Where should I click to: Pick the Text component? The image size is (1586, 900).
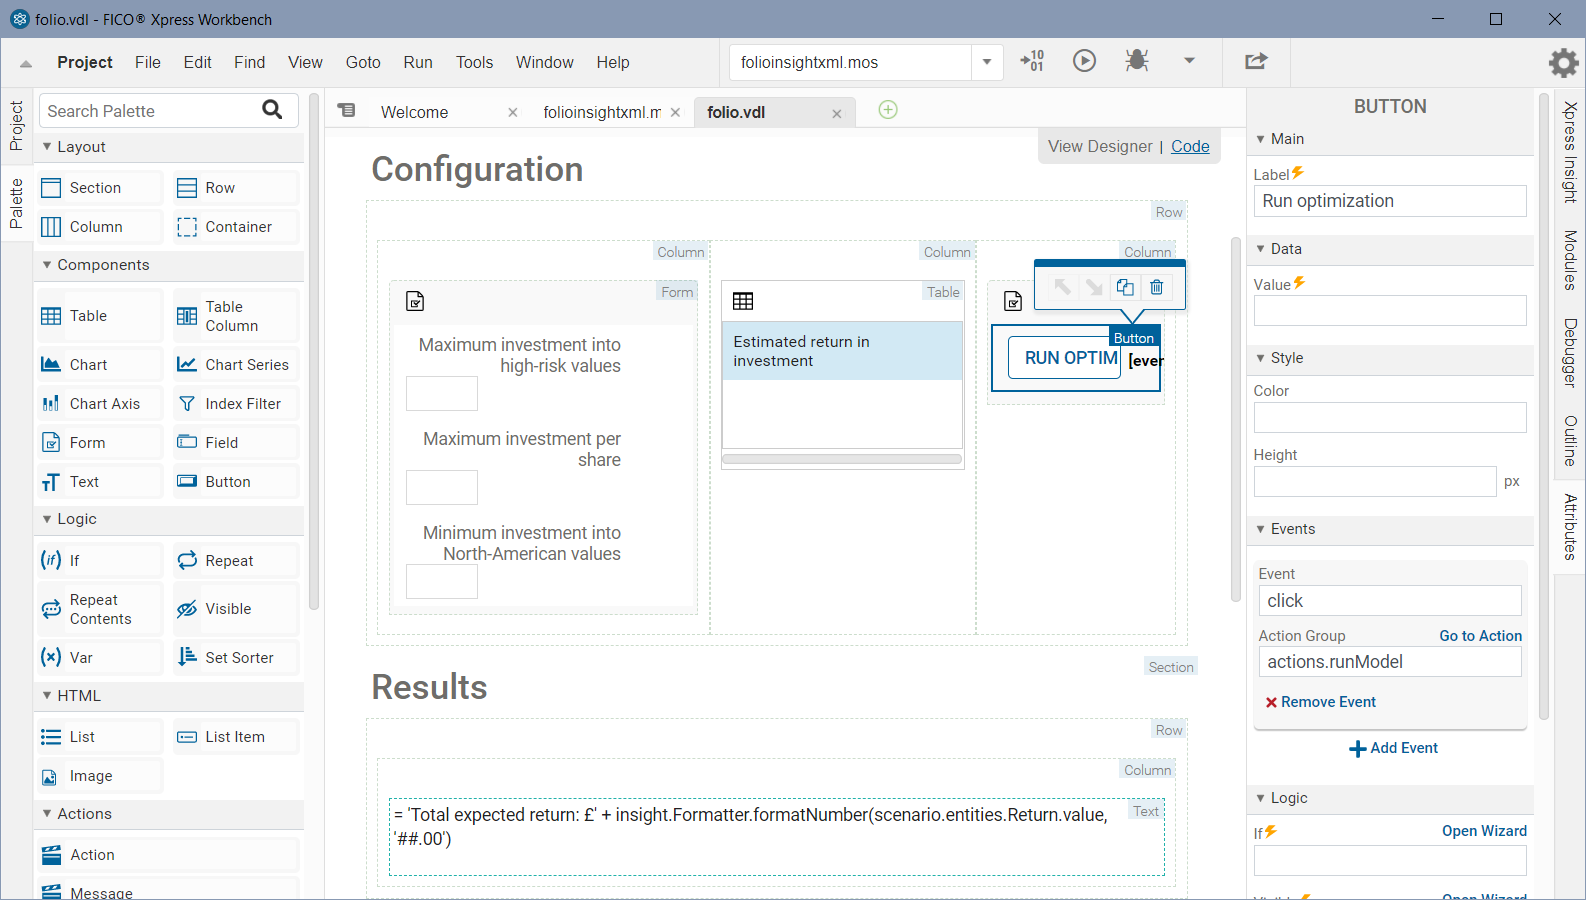(x=99, y=482)
